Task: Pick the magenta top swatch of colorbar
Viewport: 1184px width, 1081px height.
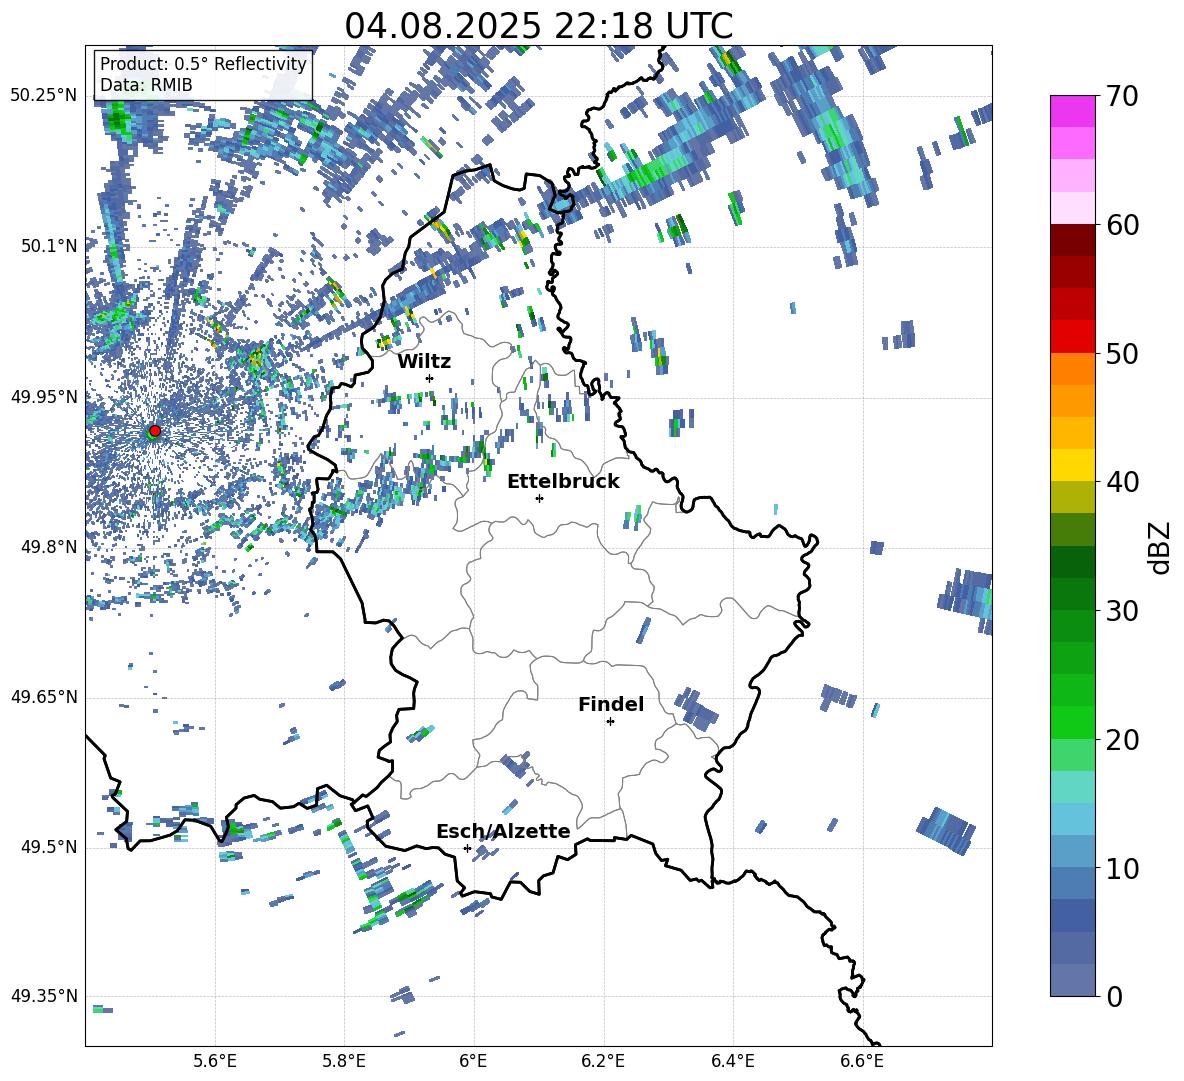Action: click(x=1072, y=111)
